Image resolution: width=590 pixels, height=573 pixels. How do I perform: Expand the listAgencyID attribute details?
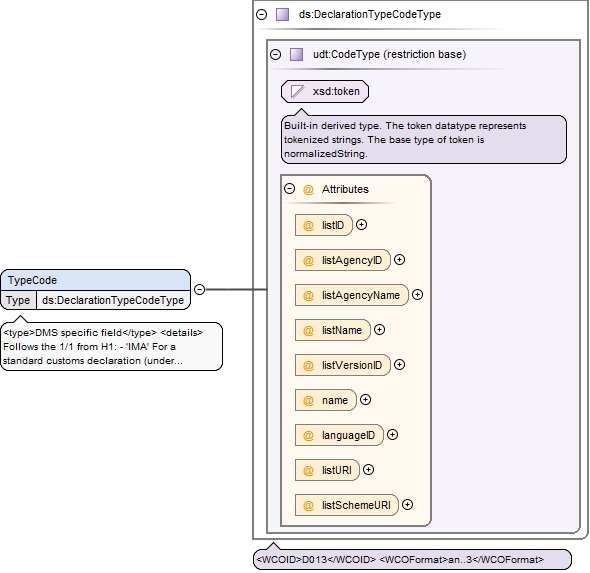tap(399, 260)
